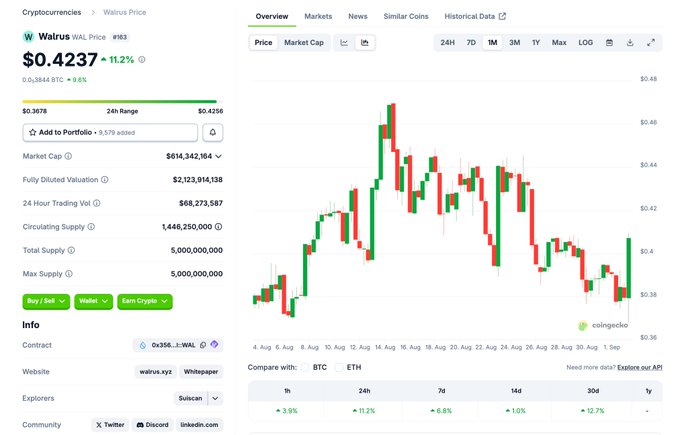Copy the WAL contract address
680x435 pixels.
point(203,345)
